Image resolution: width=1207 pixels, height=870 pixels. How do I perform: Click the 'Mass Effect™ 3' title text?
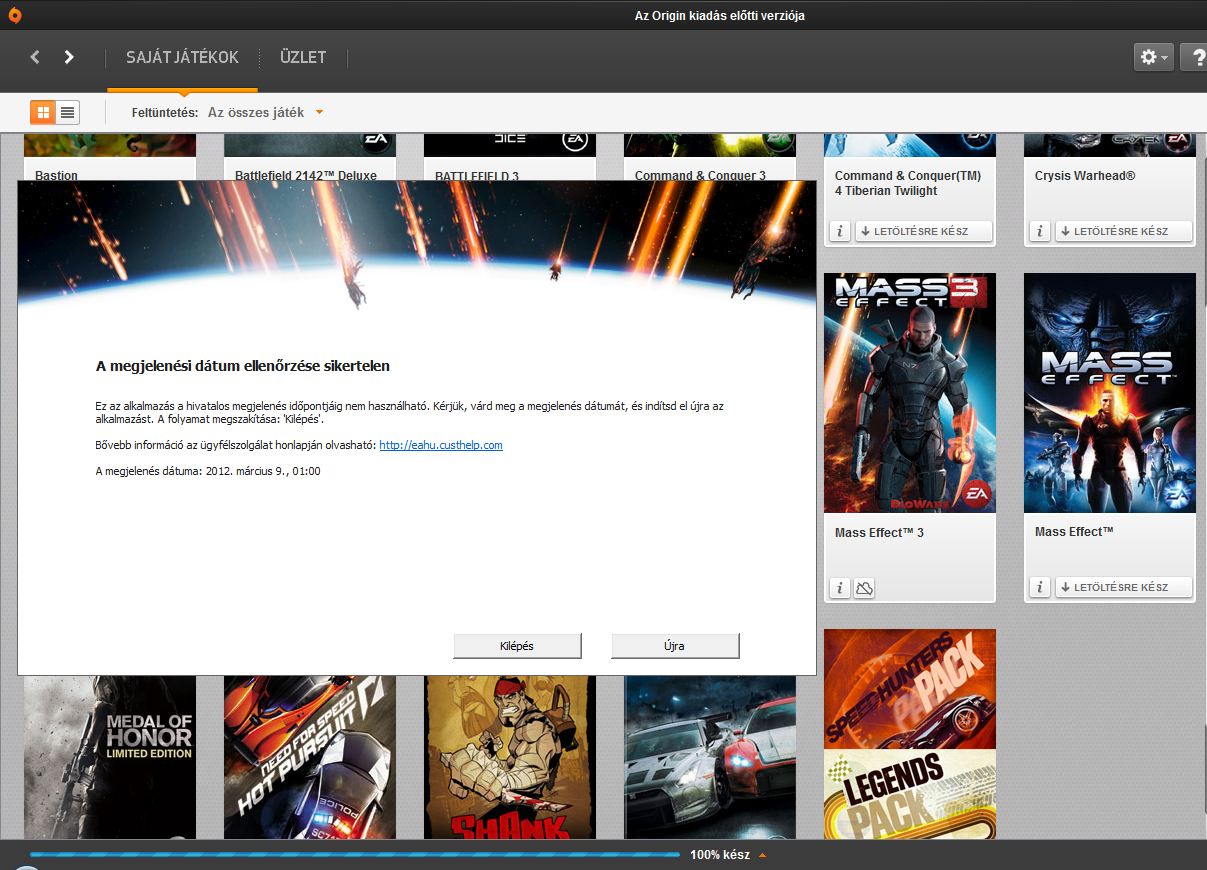coord(879,533)
